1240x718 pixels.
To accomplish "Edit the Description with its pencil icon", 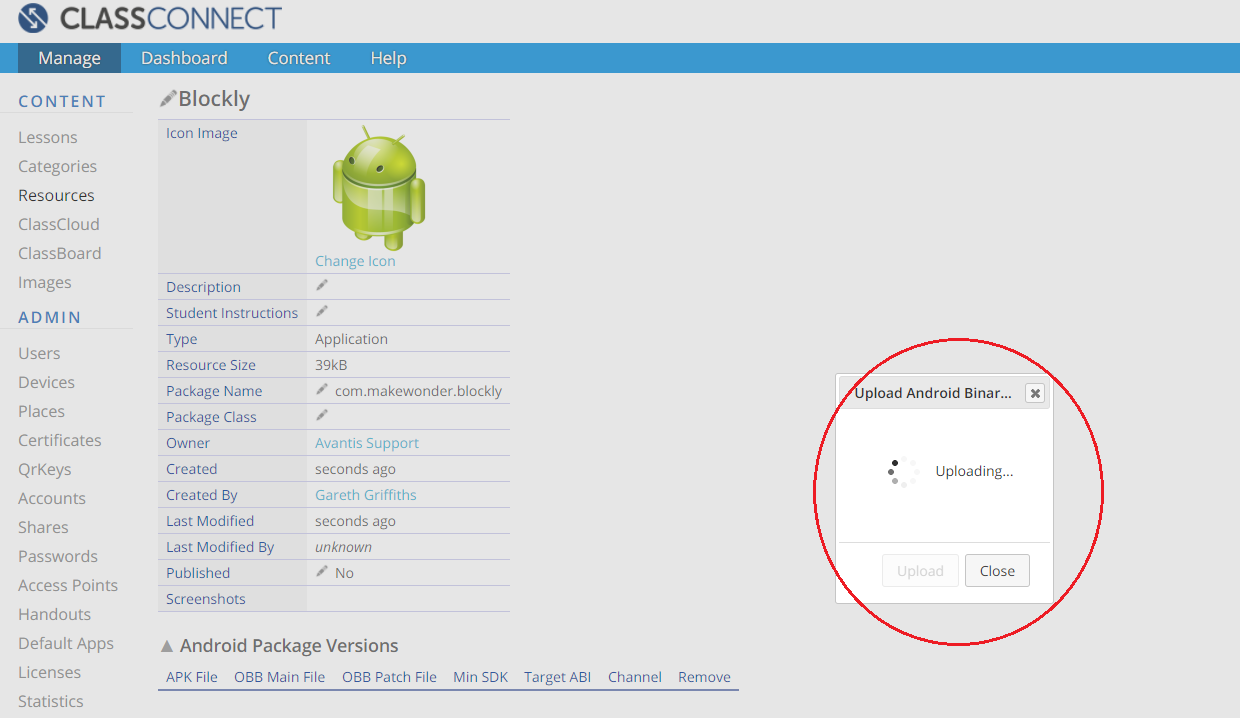I will 322,285.
